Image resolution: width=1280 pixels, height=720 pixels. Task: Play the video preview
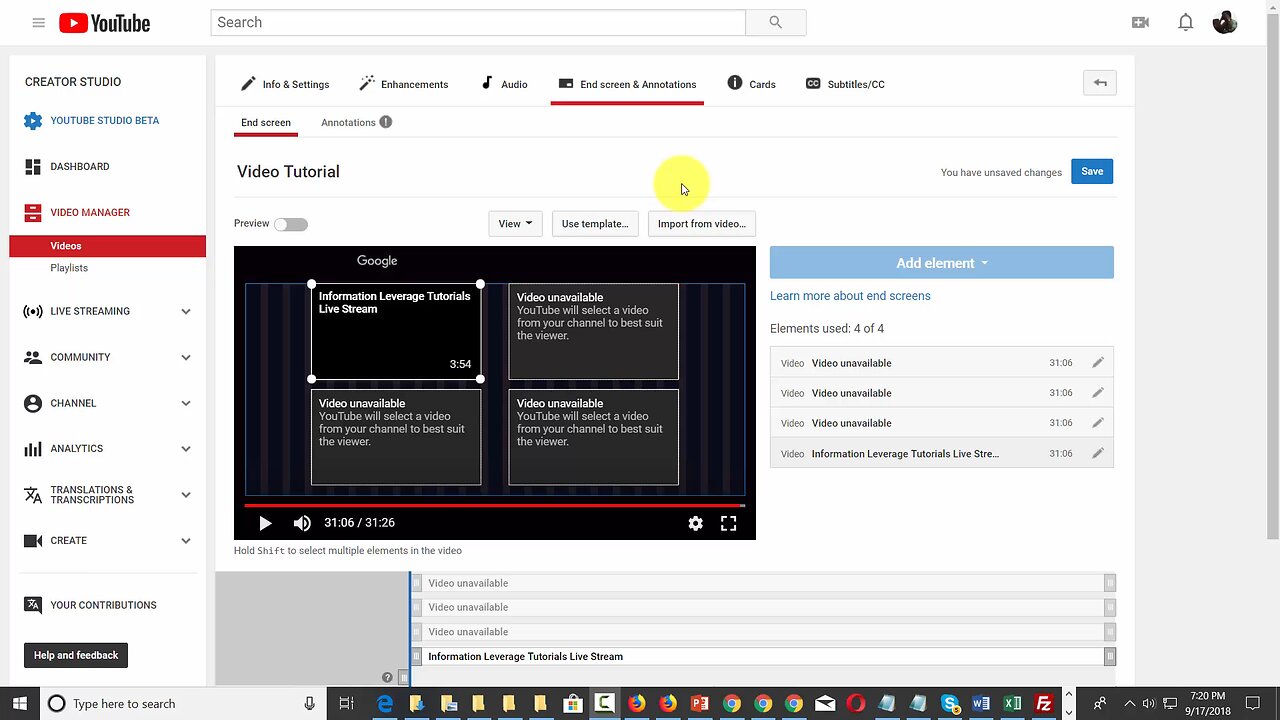coord(265,523)
